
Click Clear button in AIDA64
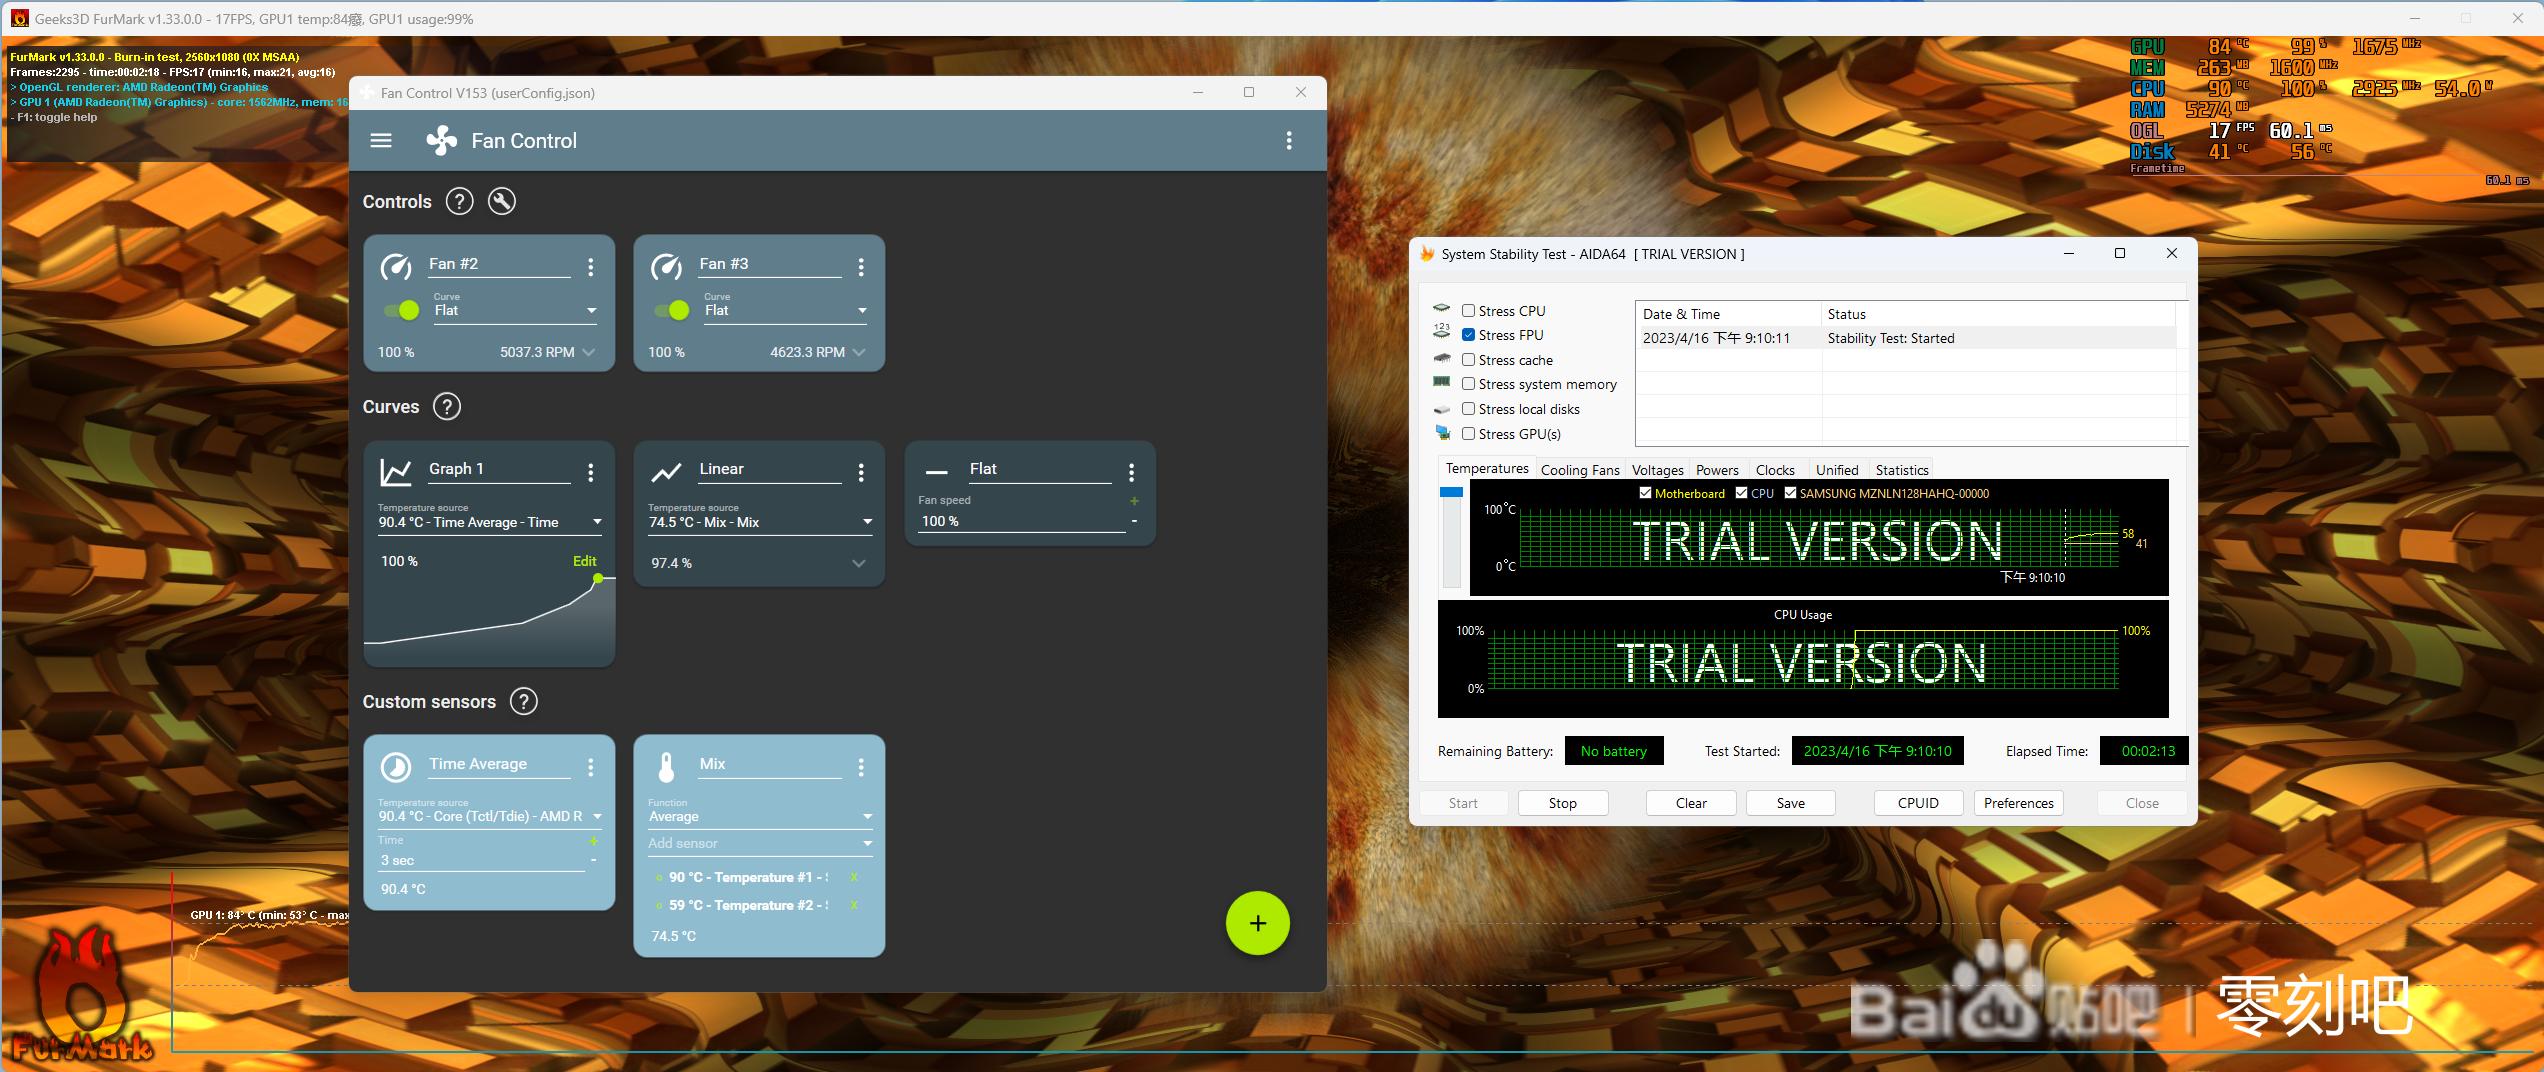coord(1691,803)
